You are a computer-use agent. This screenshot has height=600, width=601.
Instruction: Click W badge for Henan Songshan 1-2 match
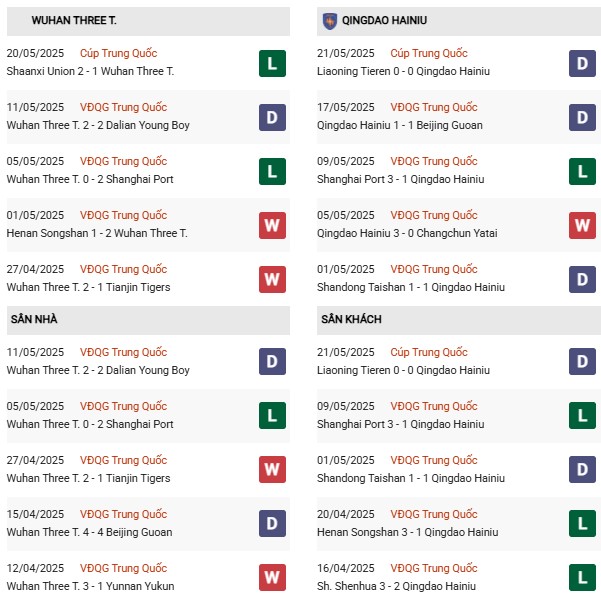(272, 225)
